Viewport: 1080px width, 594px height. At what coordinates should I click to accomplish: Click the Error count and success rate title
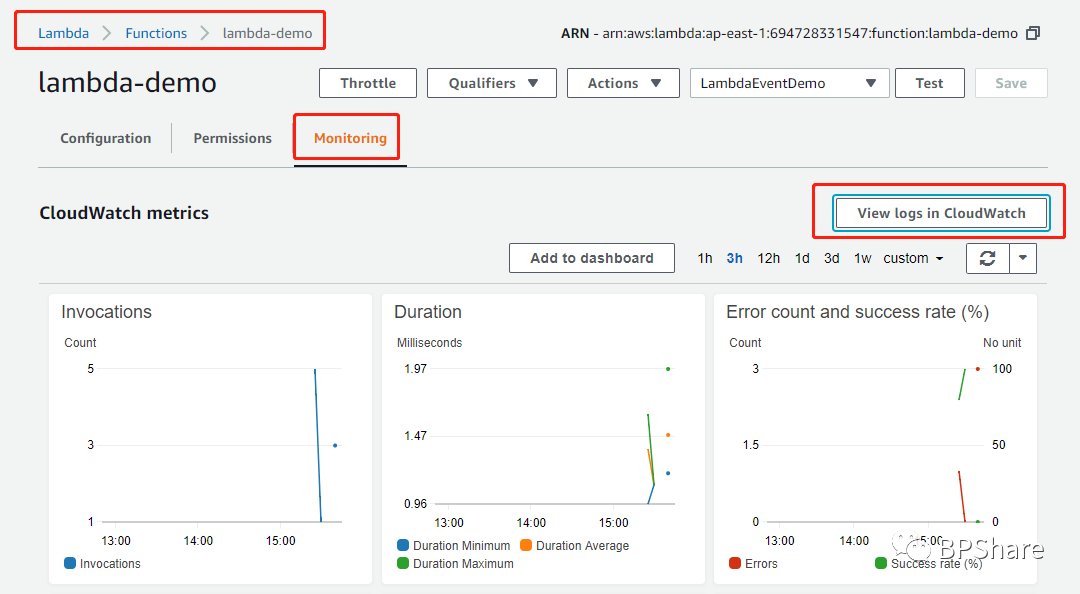(x=858, y=312)
